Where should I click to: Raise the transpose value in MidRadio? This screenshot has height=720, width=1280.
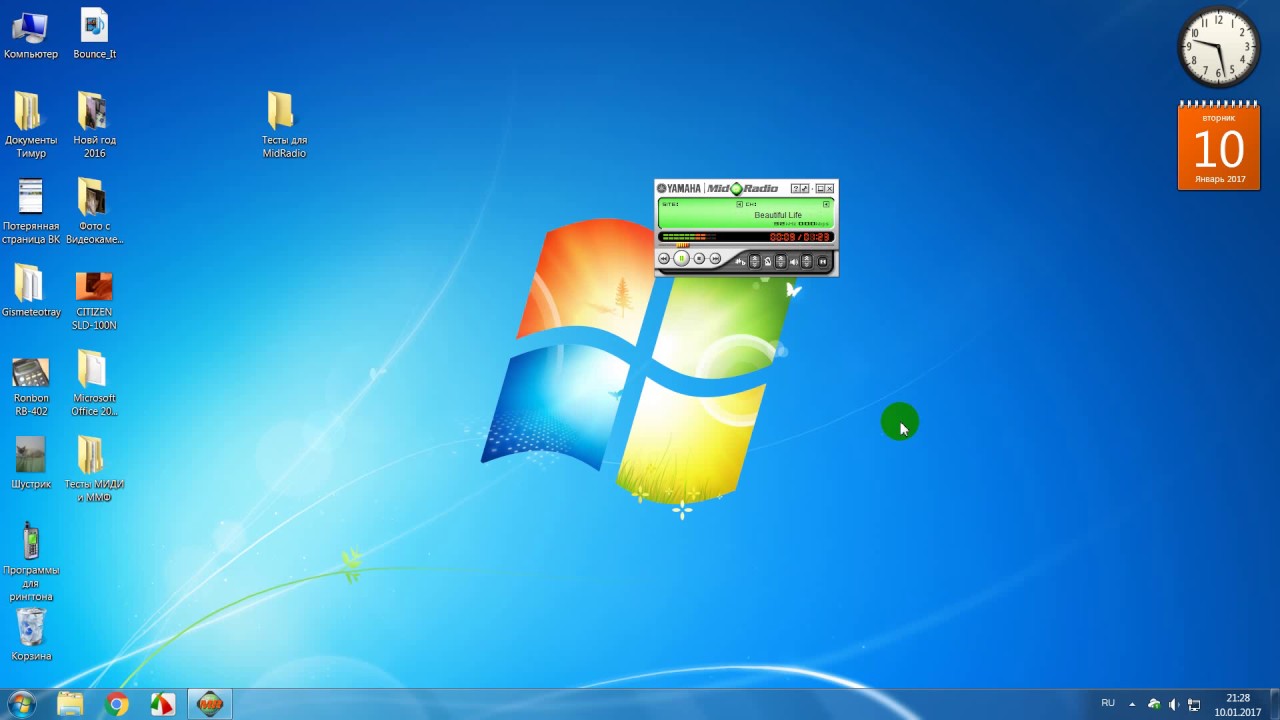tap(755, 257)
